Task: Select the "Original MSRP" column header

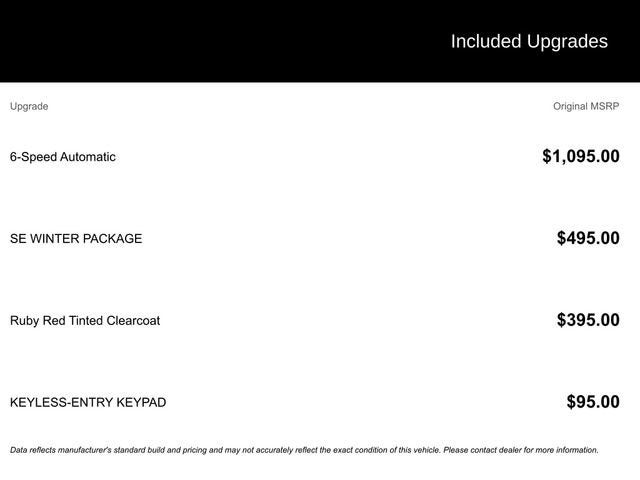Action: (x=586, y=106)
